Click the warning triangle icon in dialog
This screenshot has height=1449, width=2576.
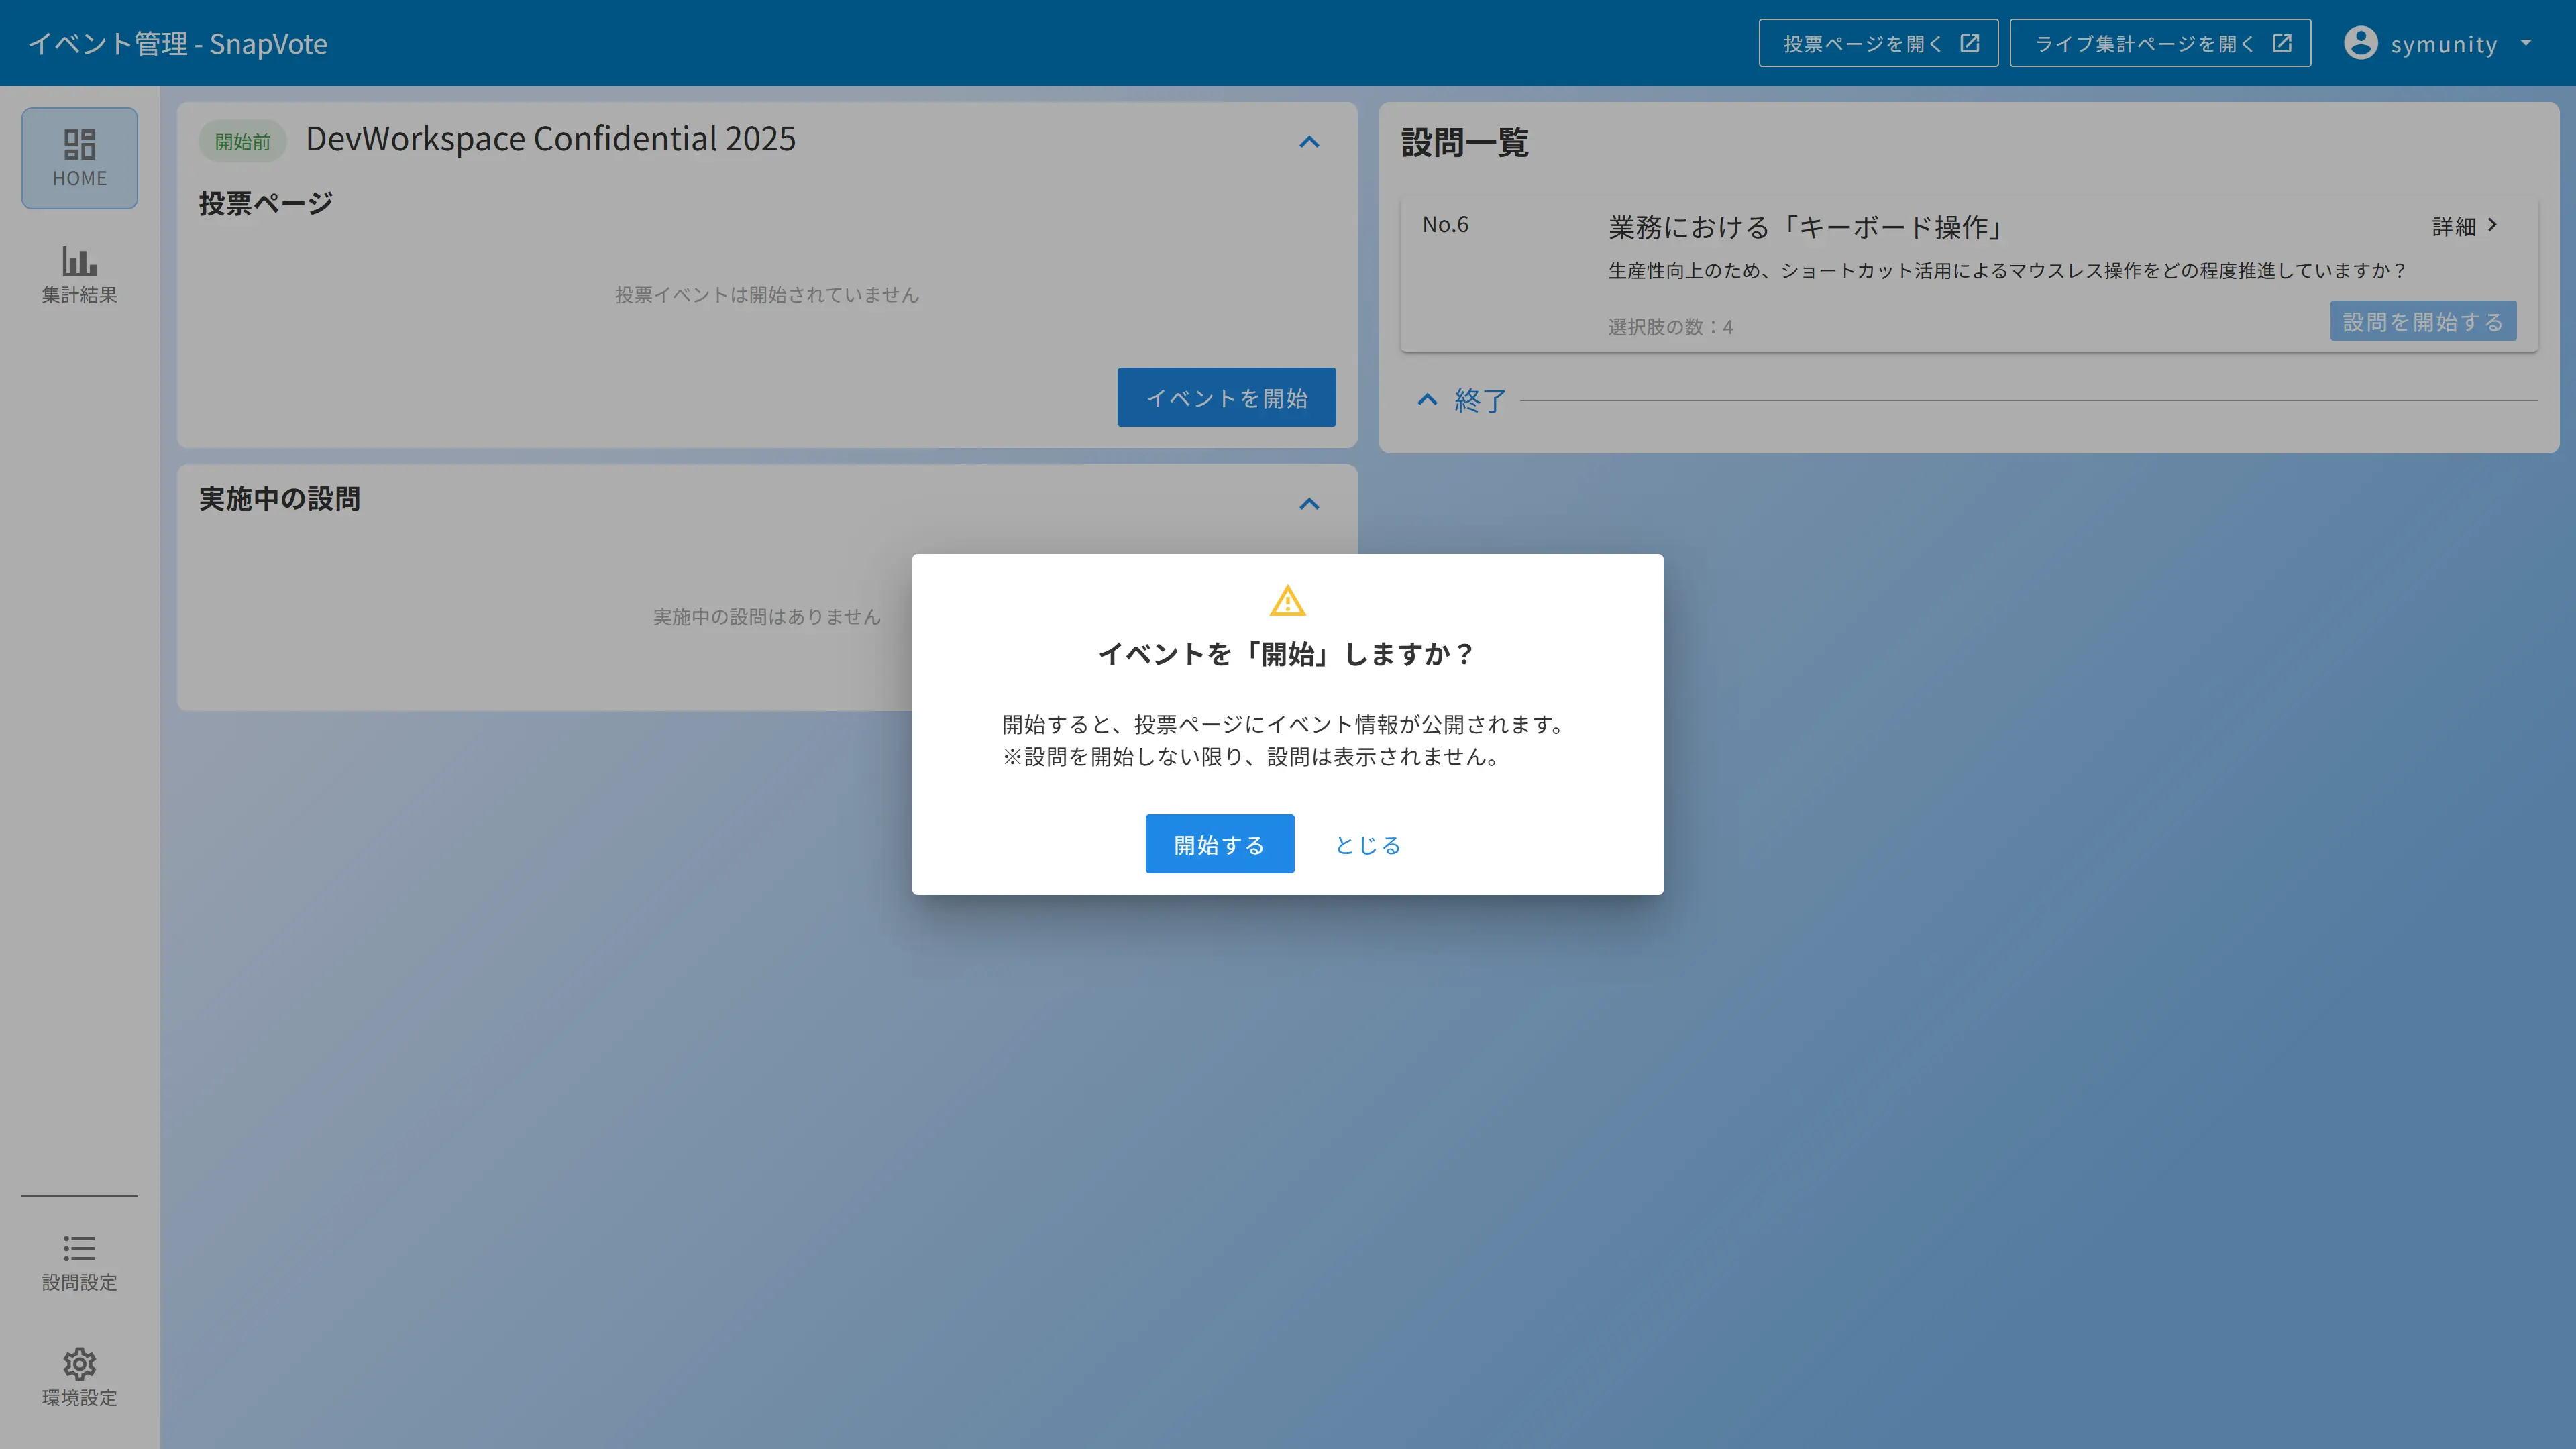click(1288, 602)
